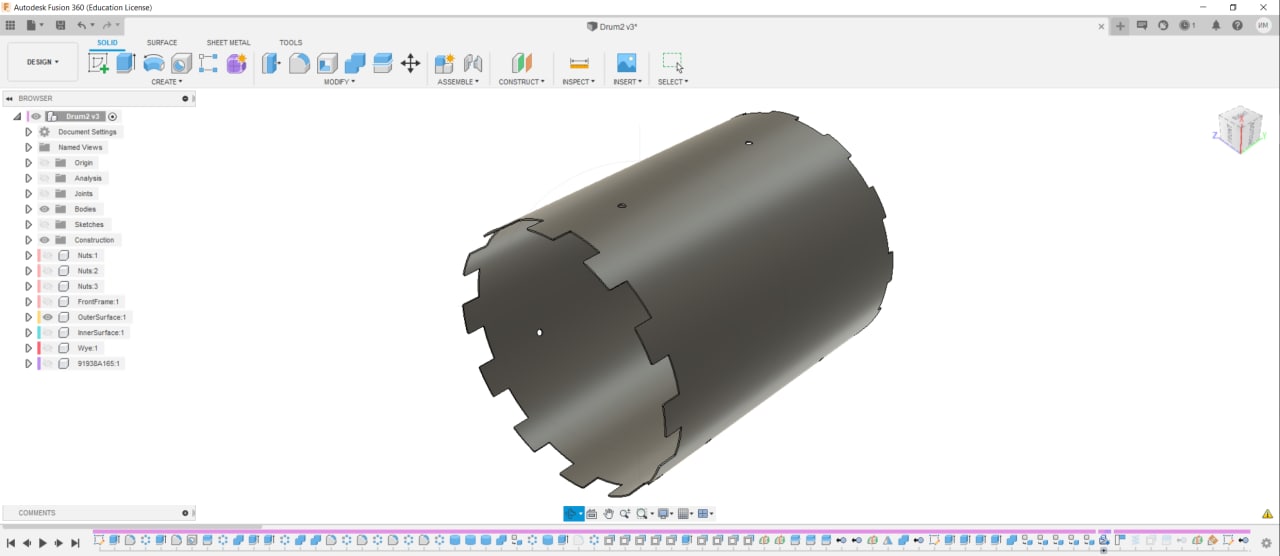Collapse the BROWSER panel arrows
This screenshot has width=1280, height=556.
coord(9,98)
